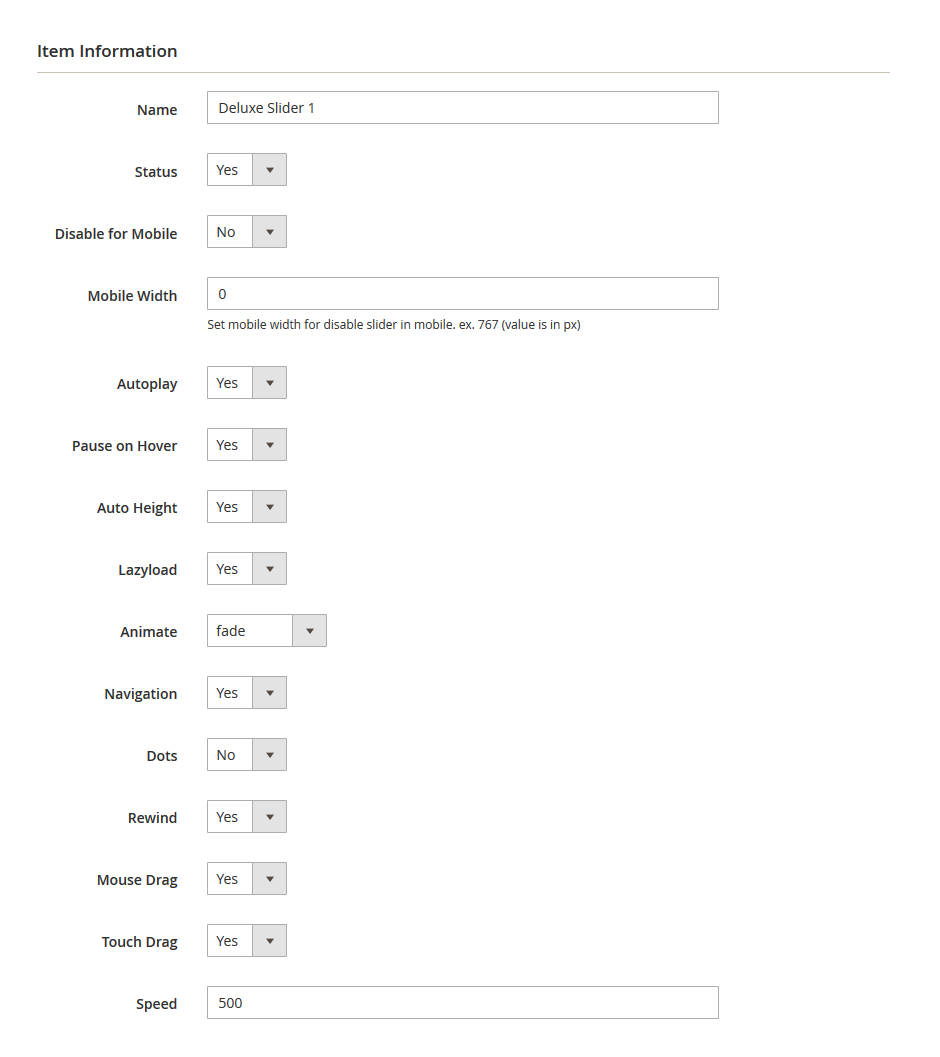This screenshot has height=1057, width=940.
Task: Open the Lazyload dropdown
Action: click(x=247, y=569)
